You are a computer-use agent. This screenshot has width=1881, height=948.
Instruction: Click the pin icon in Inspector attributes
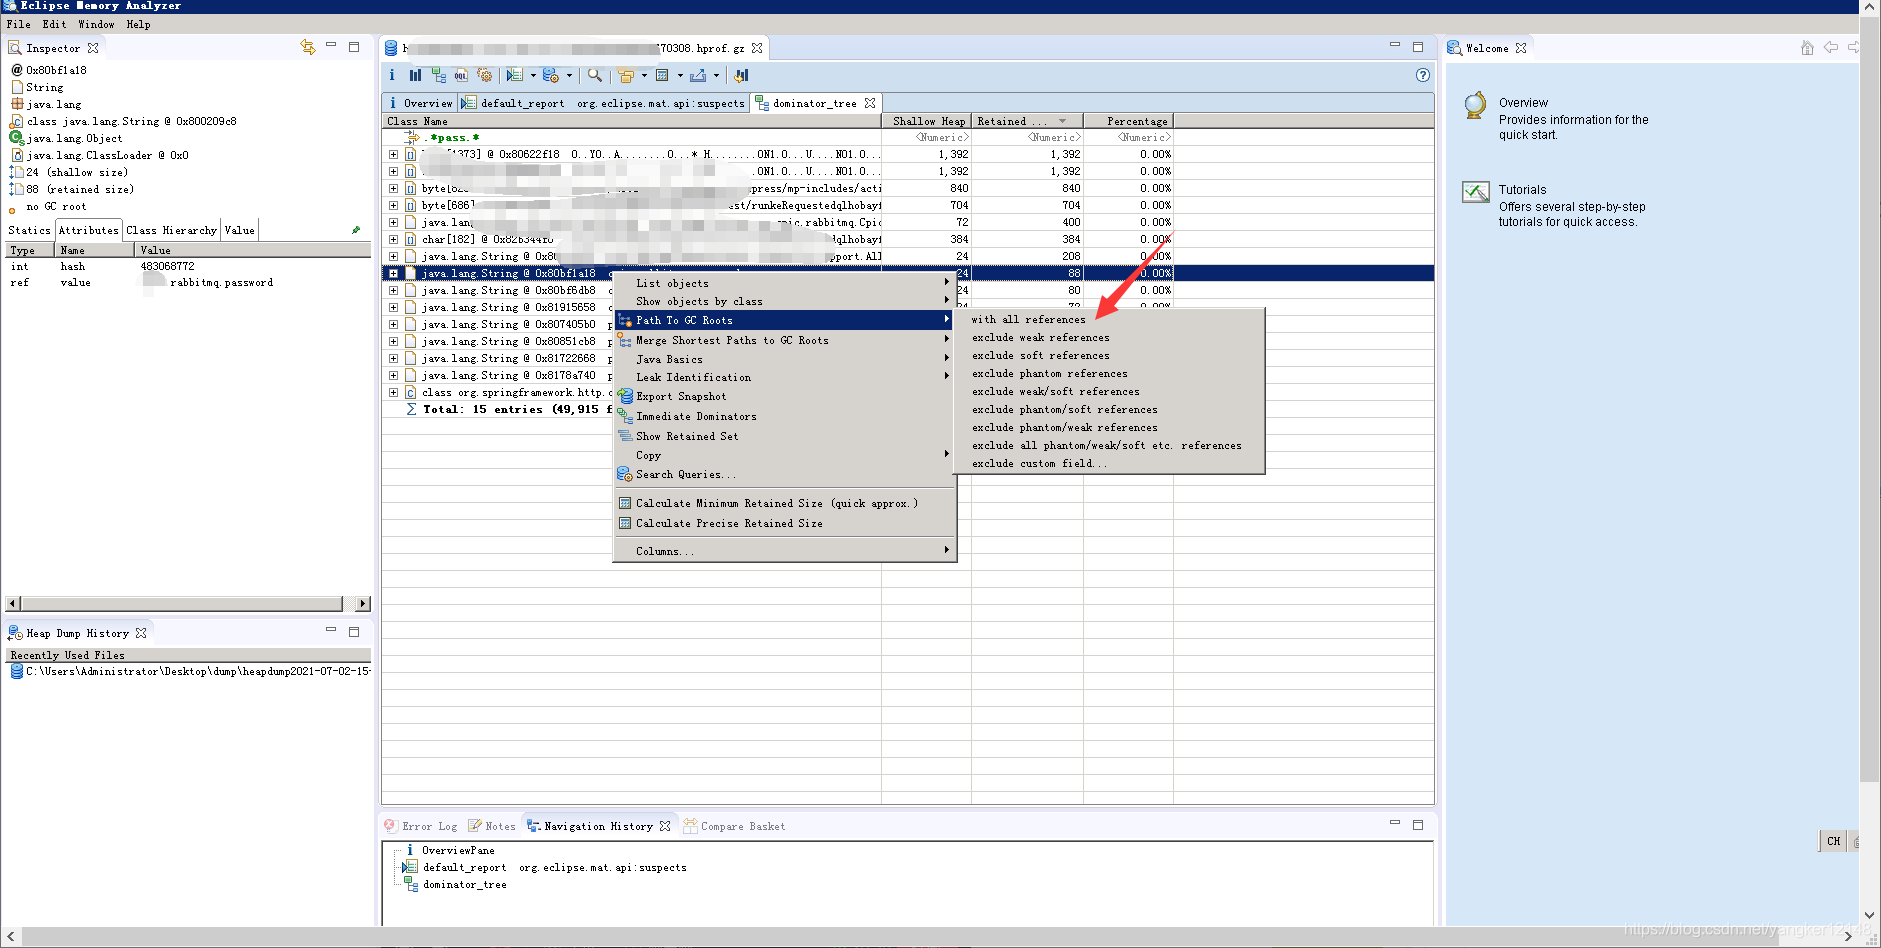355,230
